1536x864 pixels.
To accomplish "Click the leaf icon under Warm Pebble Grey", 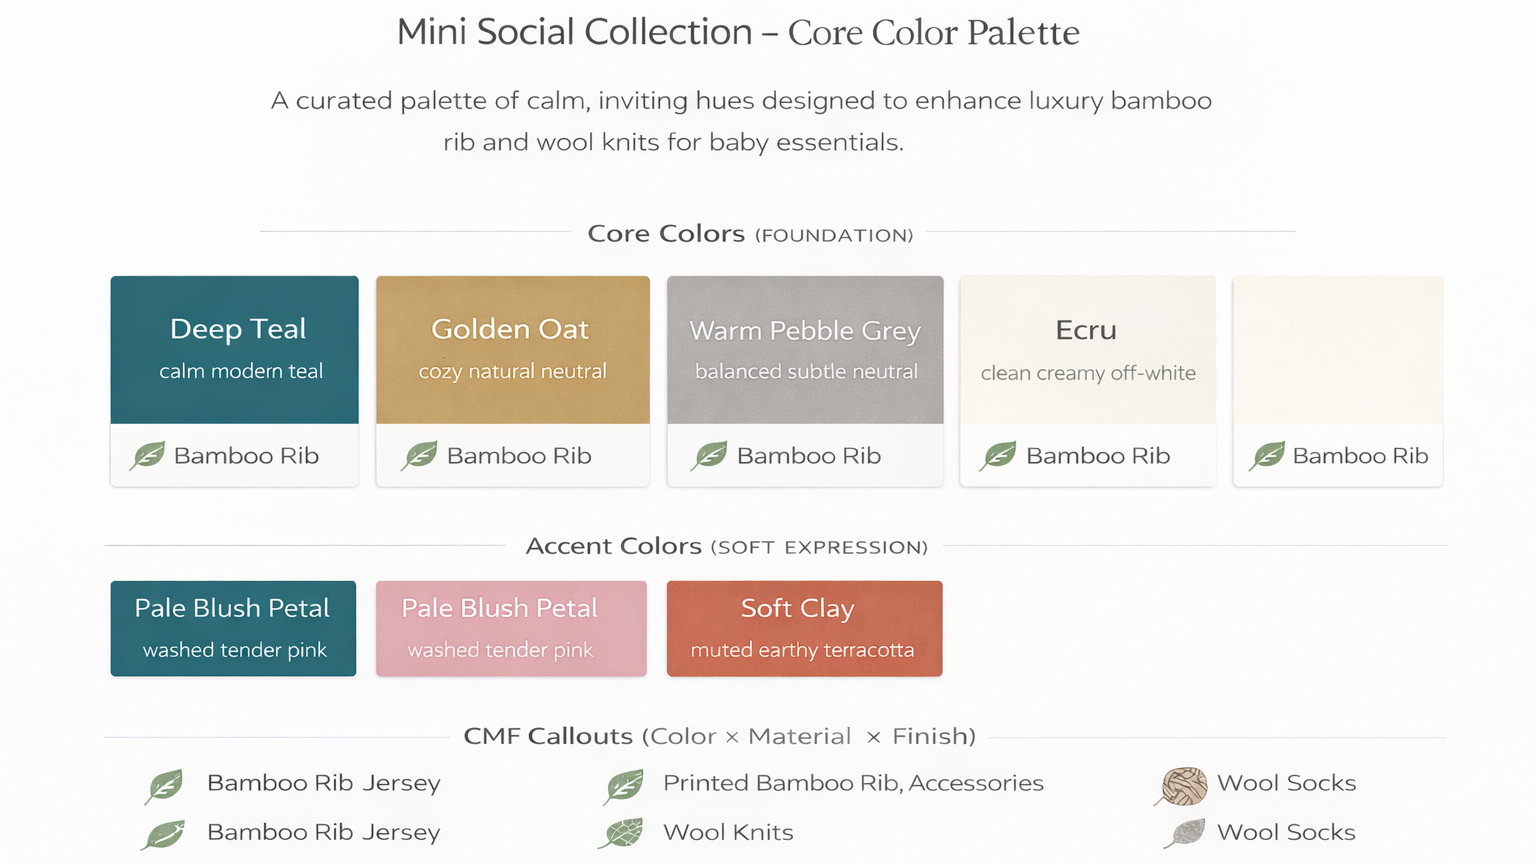I will (710, 456).
